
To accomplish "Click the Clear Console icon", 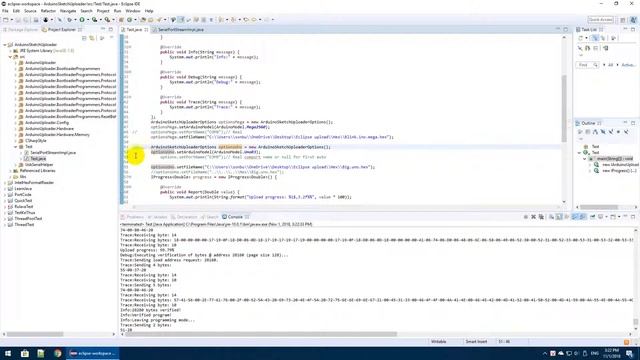I will [x=551, y=217].
